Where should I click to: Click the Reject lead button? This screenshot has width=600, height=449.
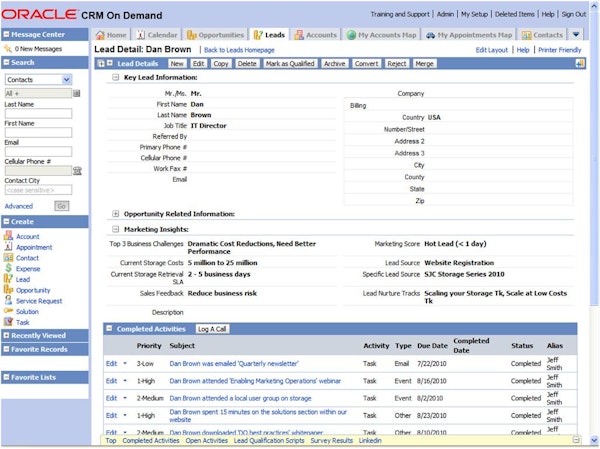pyautogui.click(x=397, y=64)
